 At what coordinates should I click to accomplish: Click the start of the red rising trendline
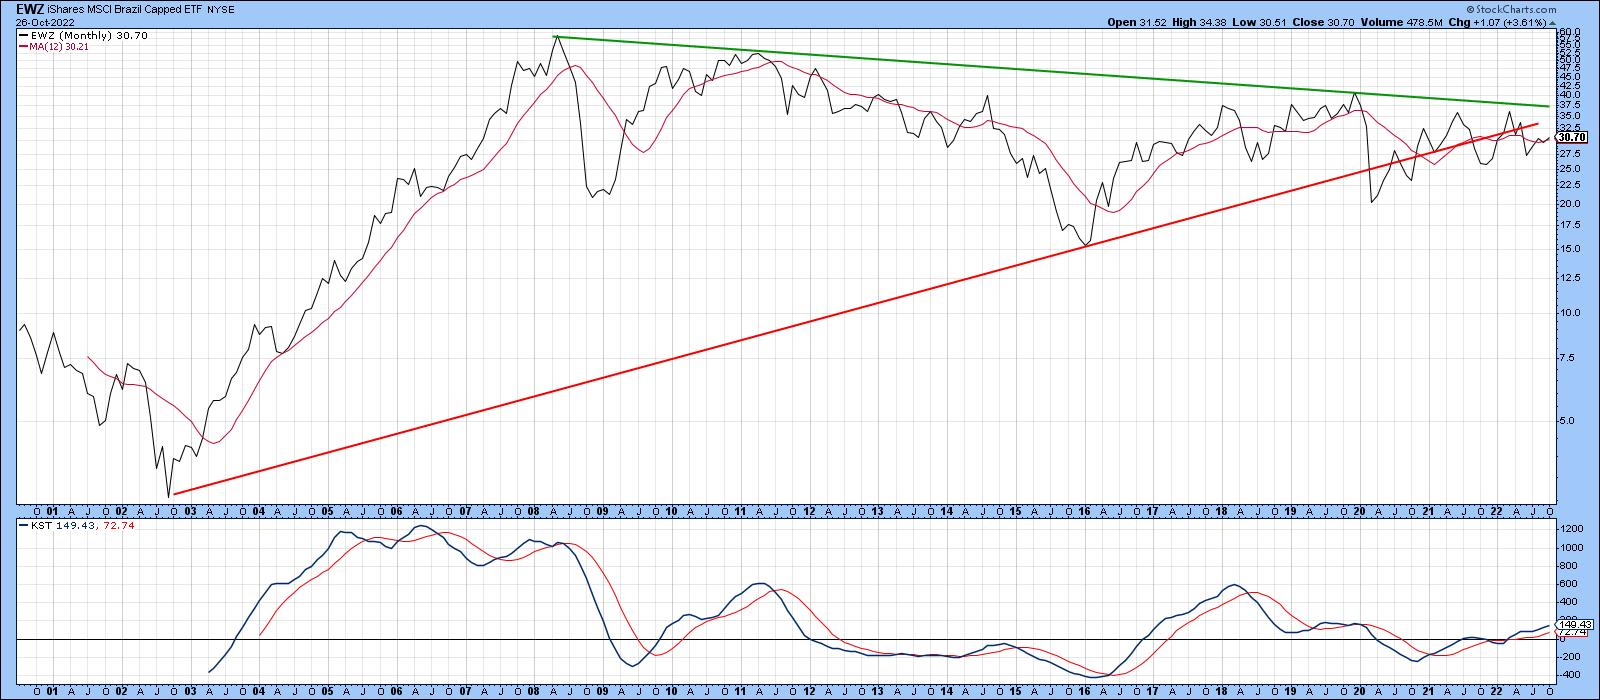coord(173,494)
